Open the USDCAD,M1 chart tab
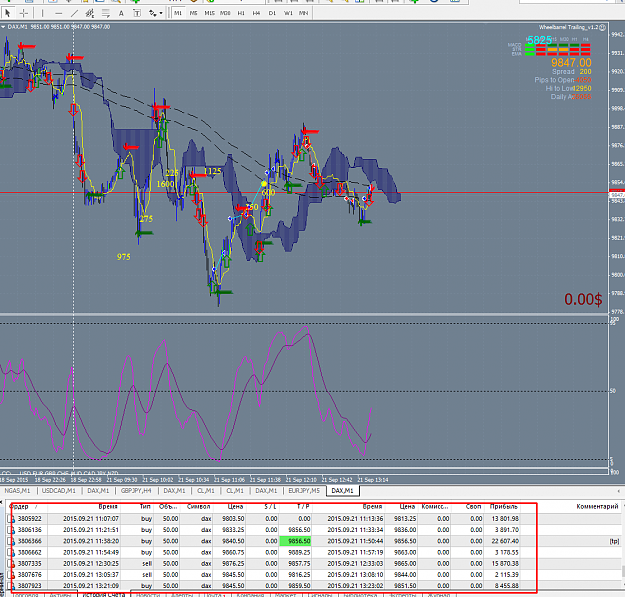Image resolution: width=625 pixels, height=597 pixels. (x=59, y=491)
